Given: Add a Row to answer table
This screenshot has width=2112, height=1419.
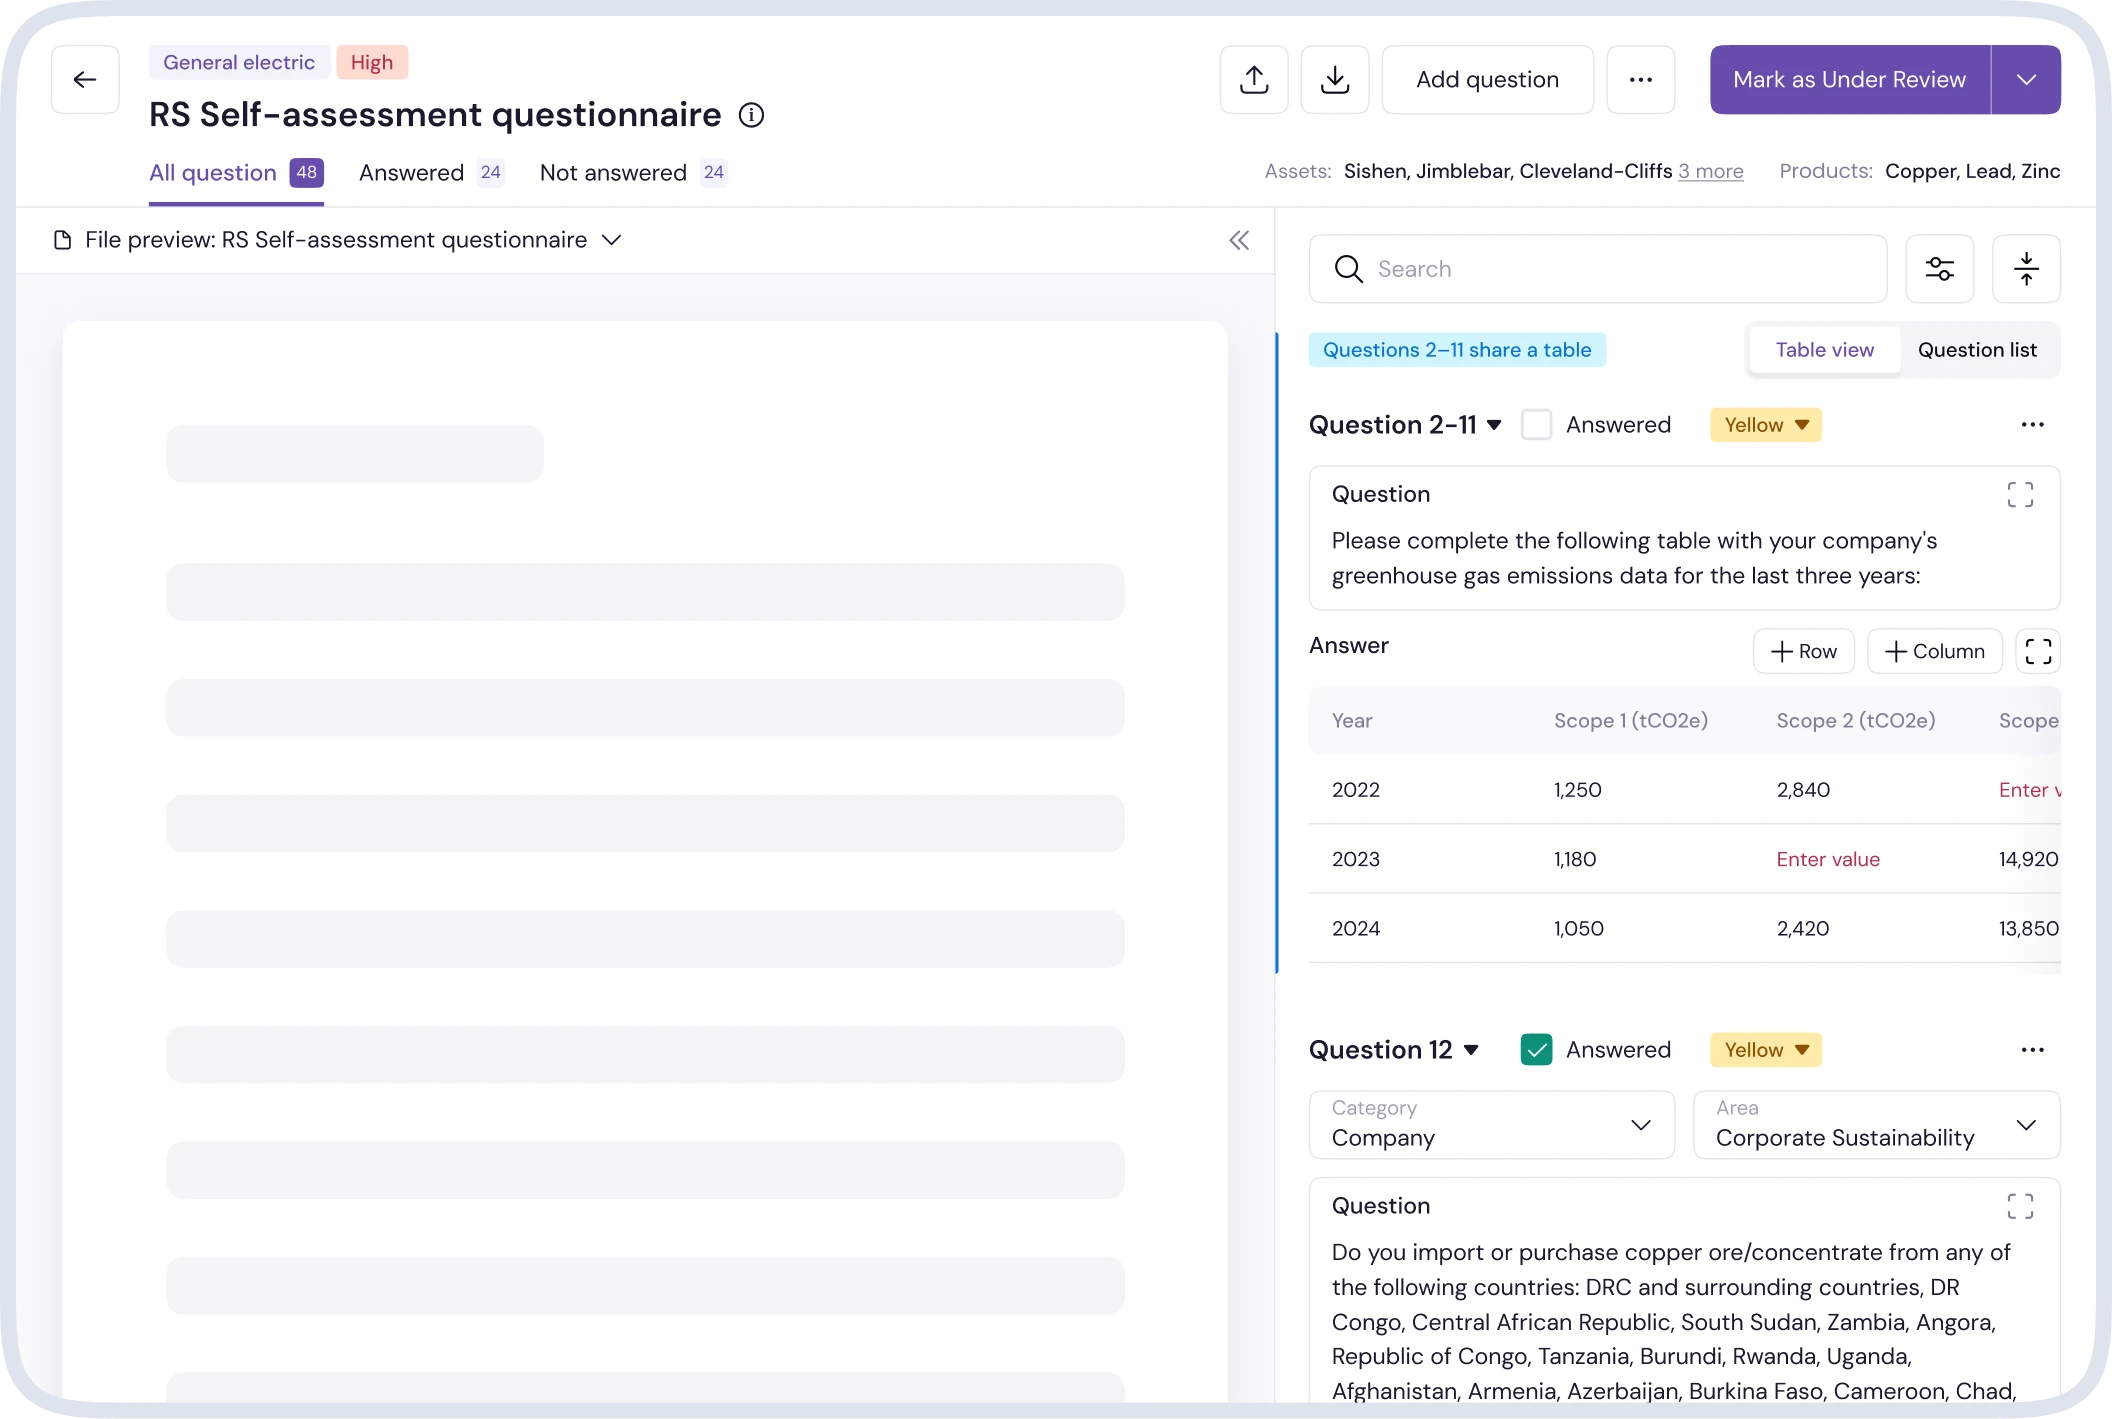Looking at the screenshot, I should [1804, 652].
